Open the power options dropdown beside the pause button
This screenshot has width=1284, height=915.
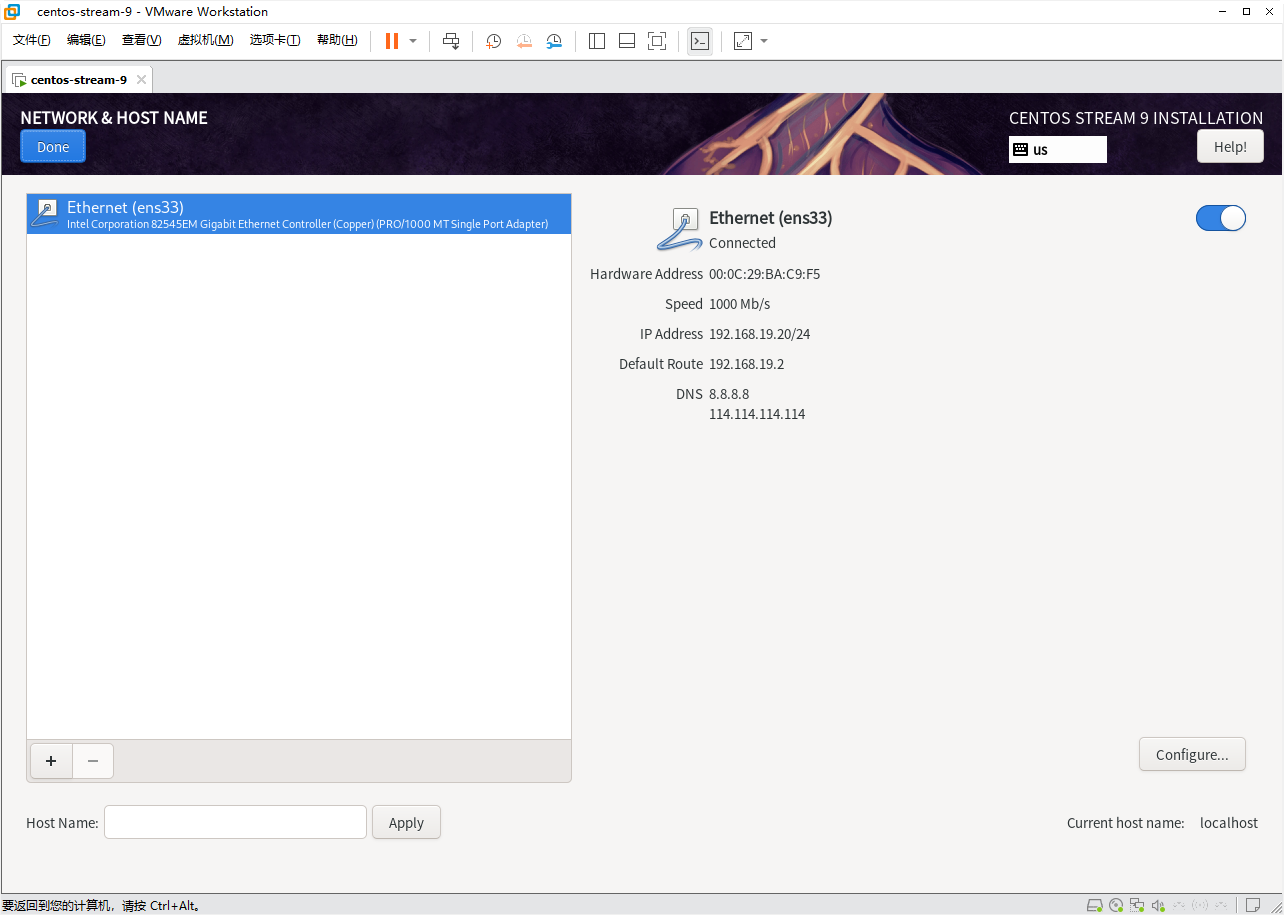pyautogui.click(x=413, y=41)
